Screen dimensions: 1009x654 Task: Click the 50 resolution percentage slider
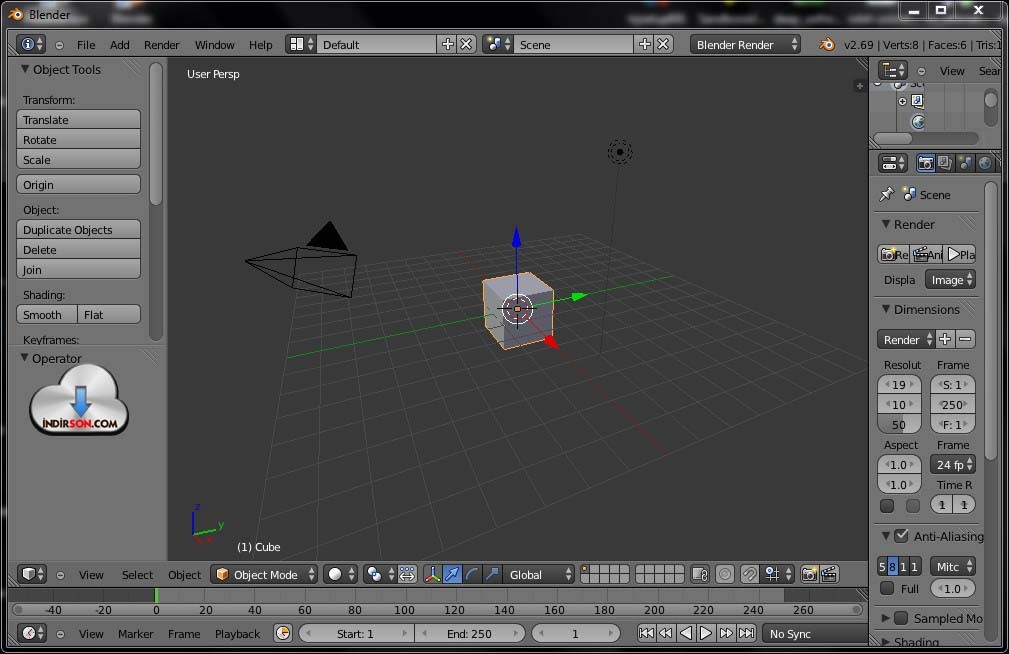point(900,424)
